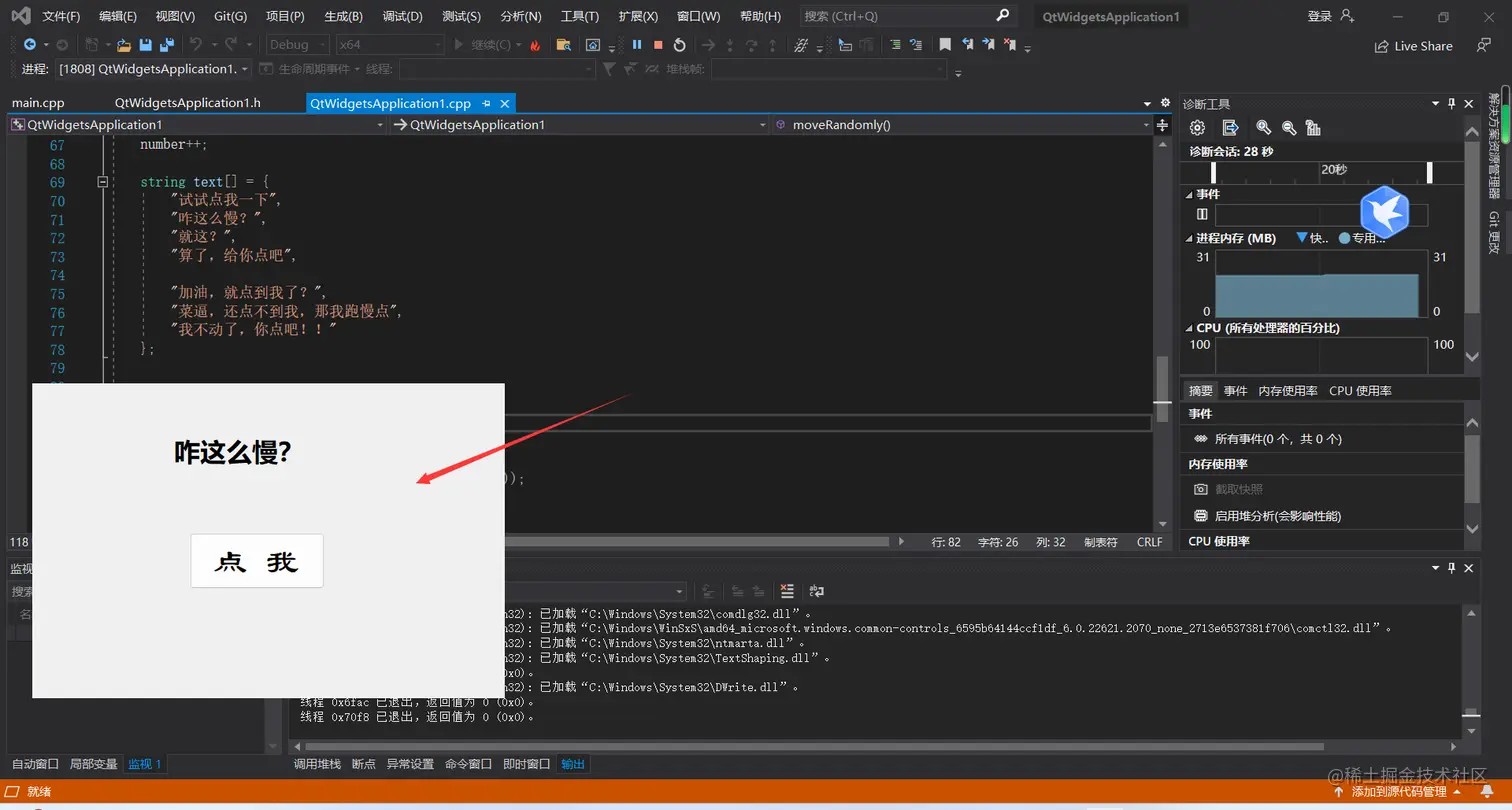Click 添加到源代码管理 in the status bar
The image size is (1512, 810).
(1399, 792)
